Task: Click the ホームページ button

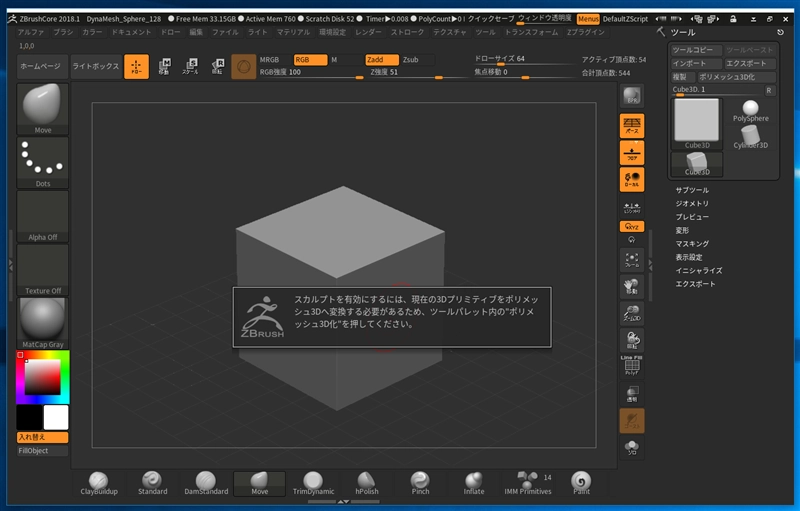Action: click(42, 66)
